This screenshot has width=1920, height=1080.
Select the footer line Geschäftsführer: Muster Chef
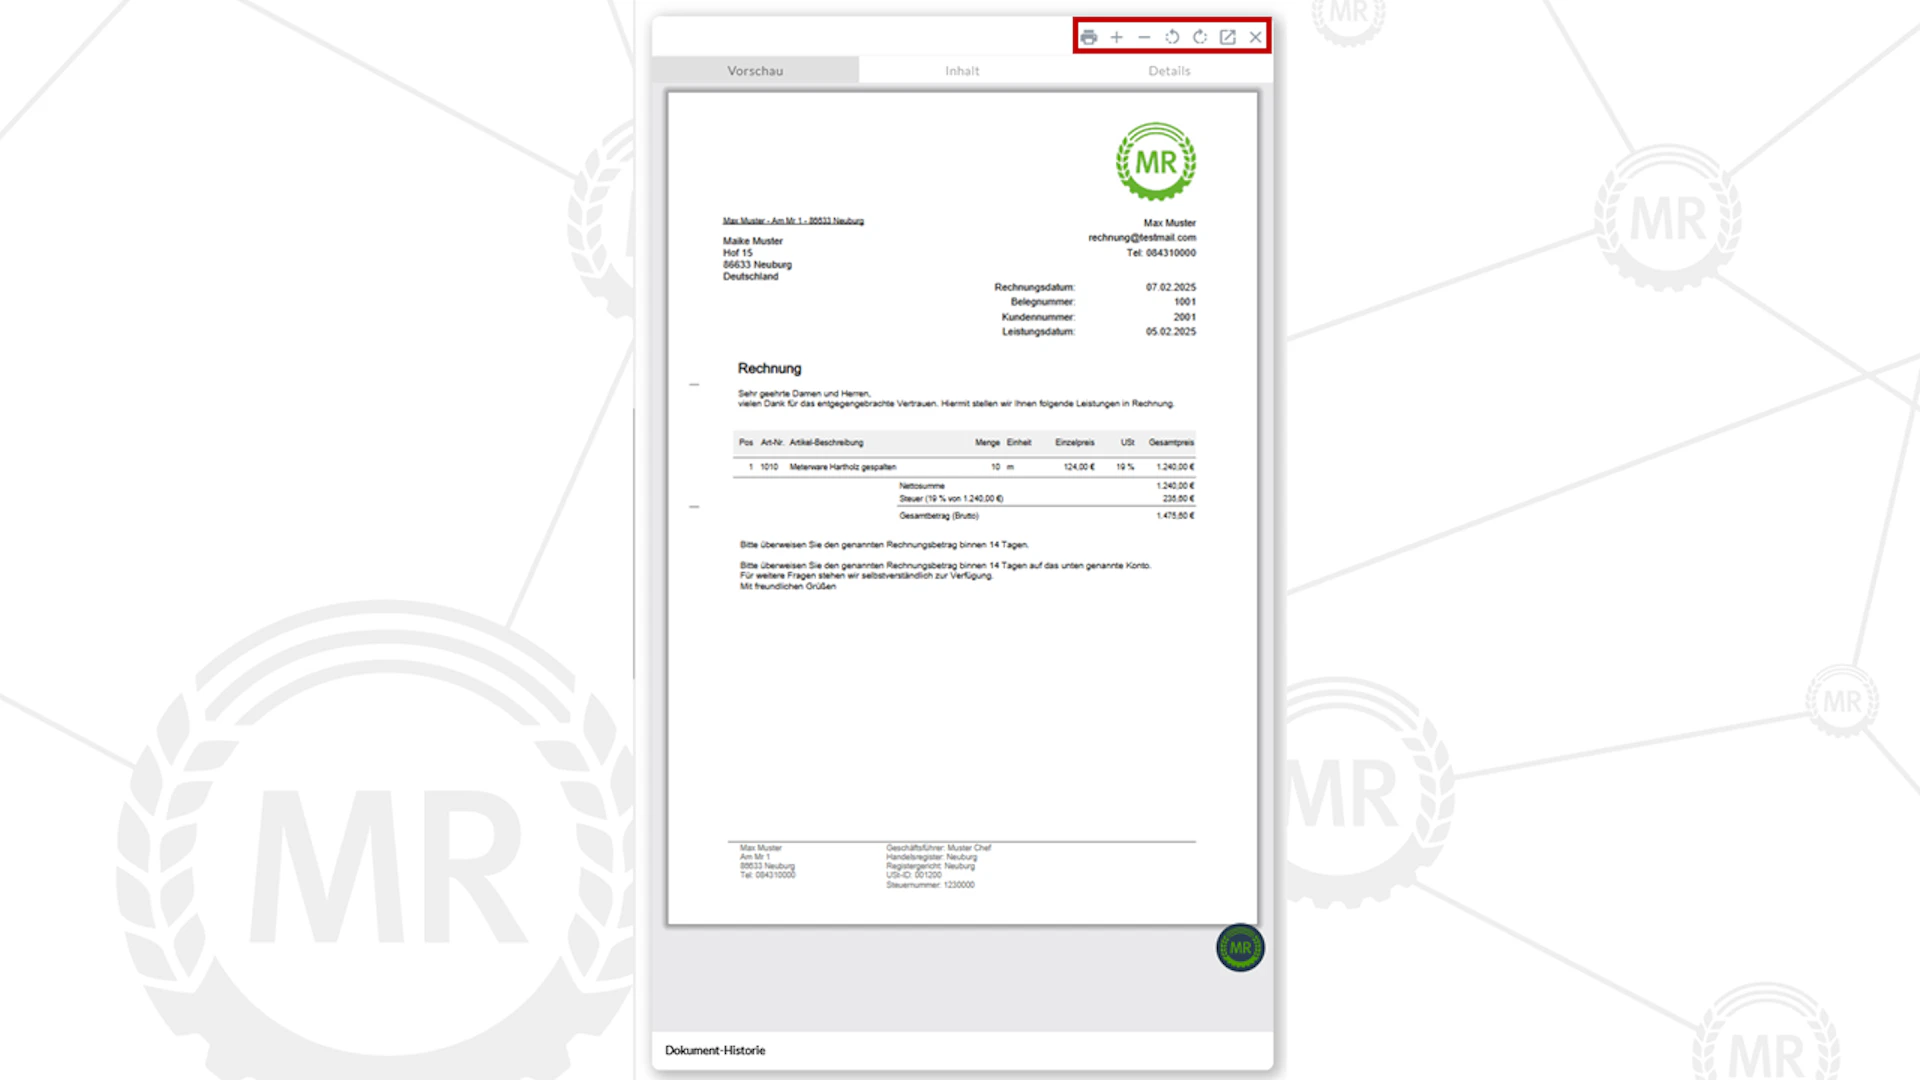939,848
